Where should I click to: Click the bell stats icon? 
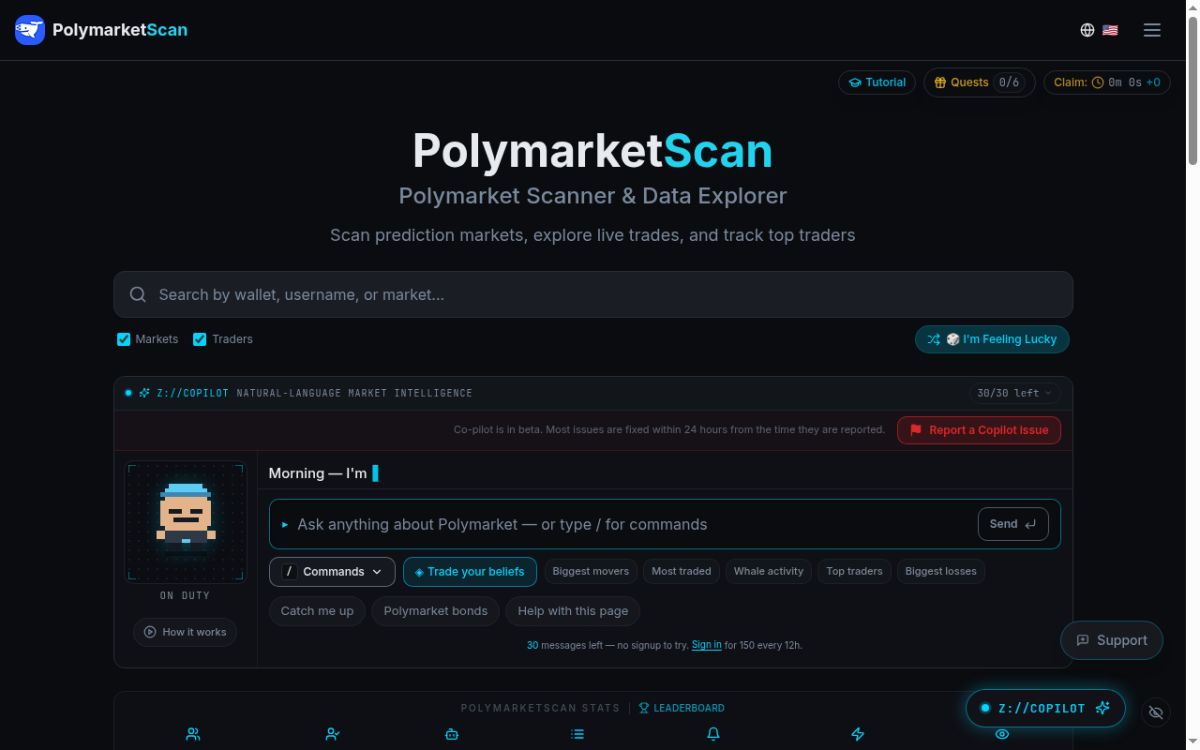[713, 734]
